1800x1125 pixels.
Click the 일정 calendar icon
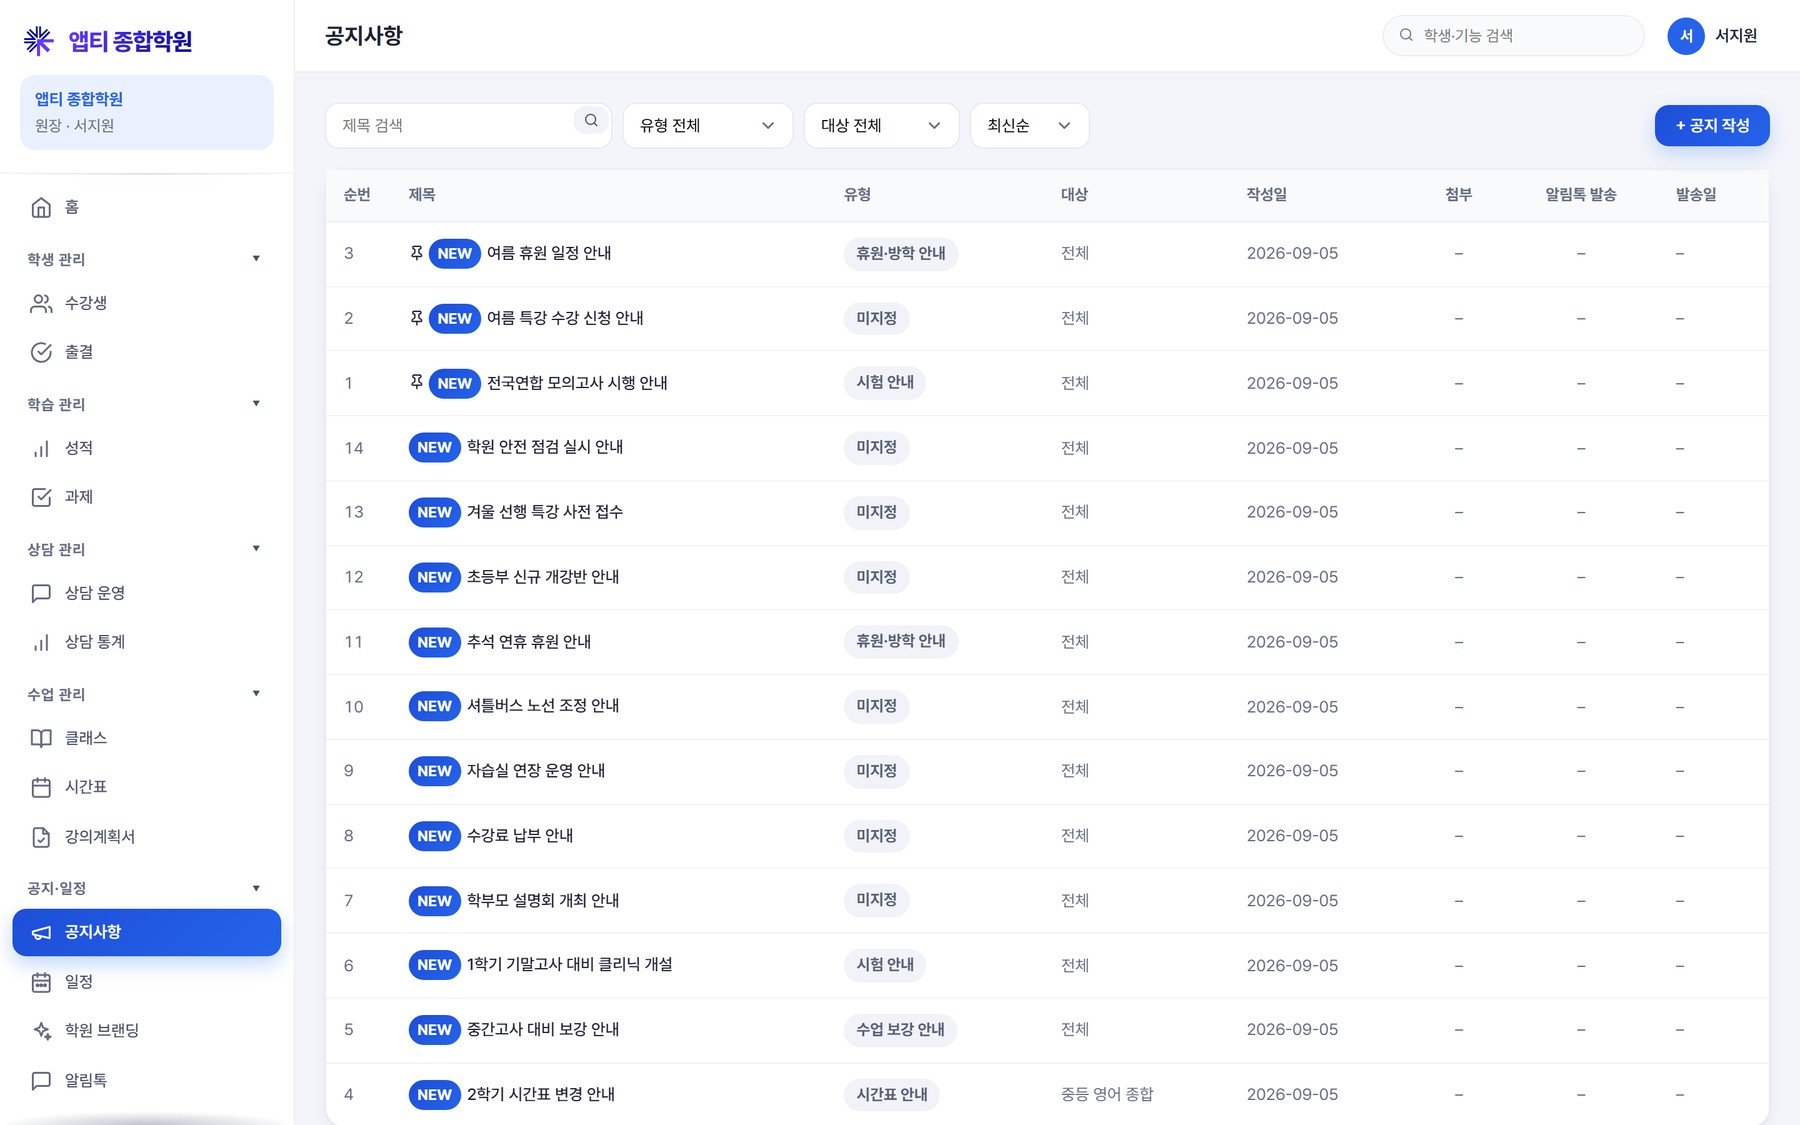pyautogui.click(x=41, y=982)
